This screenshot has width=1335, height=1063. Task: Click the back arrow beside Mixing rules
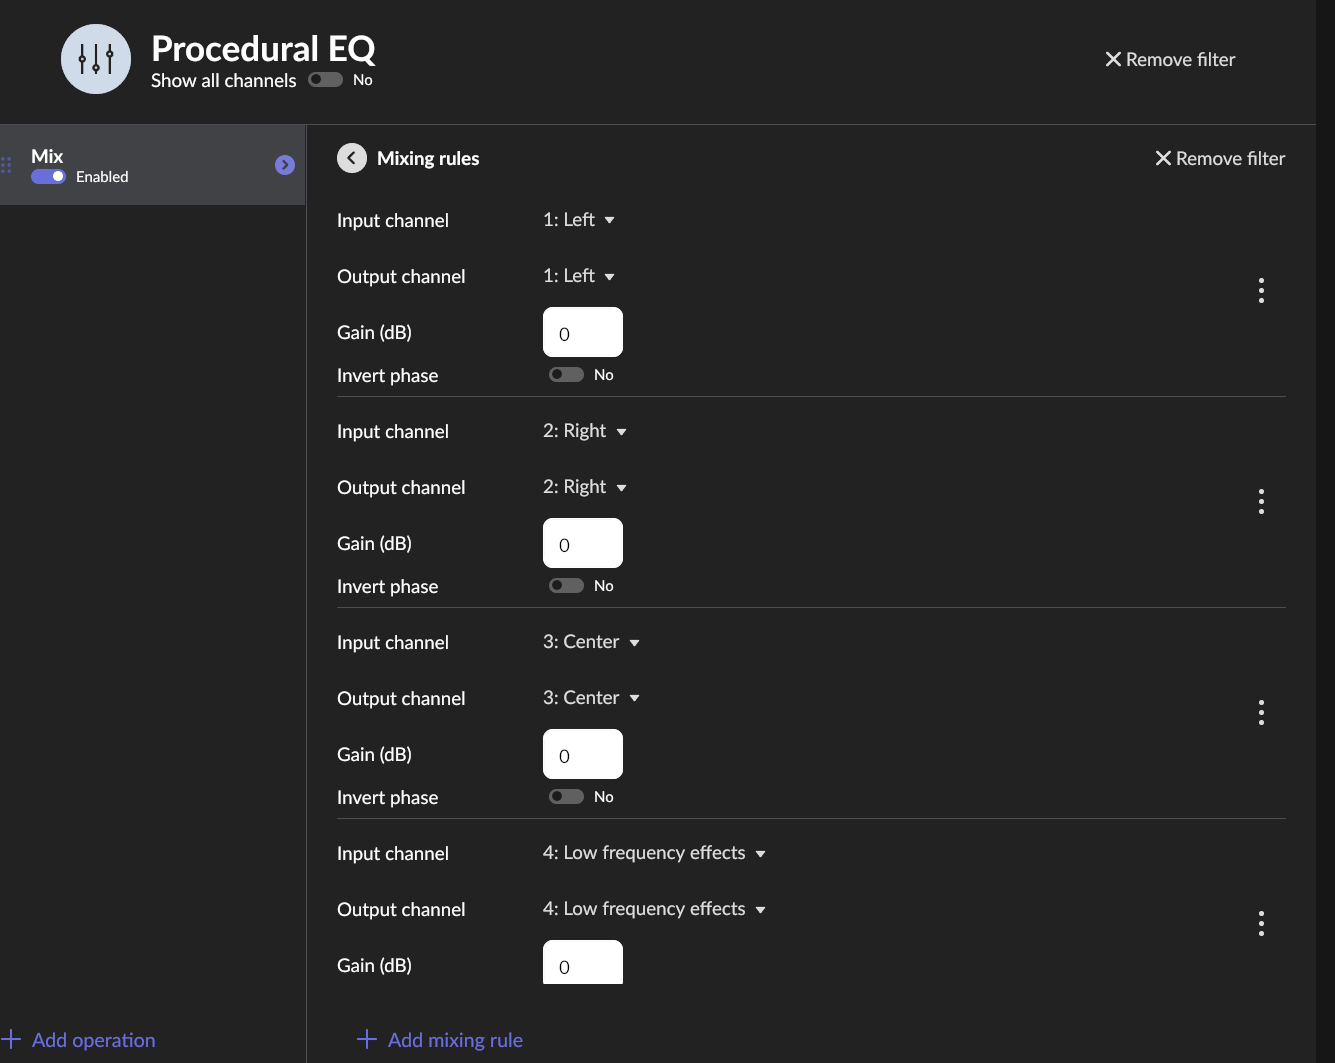coord(352,158)
